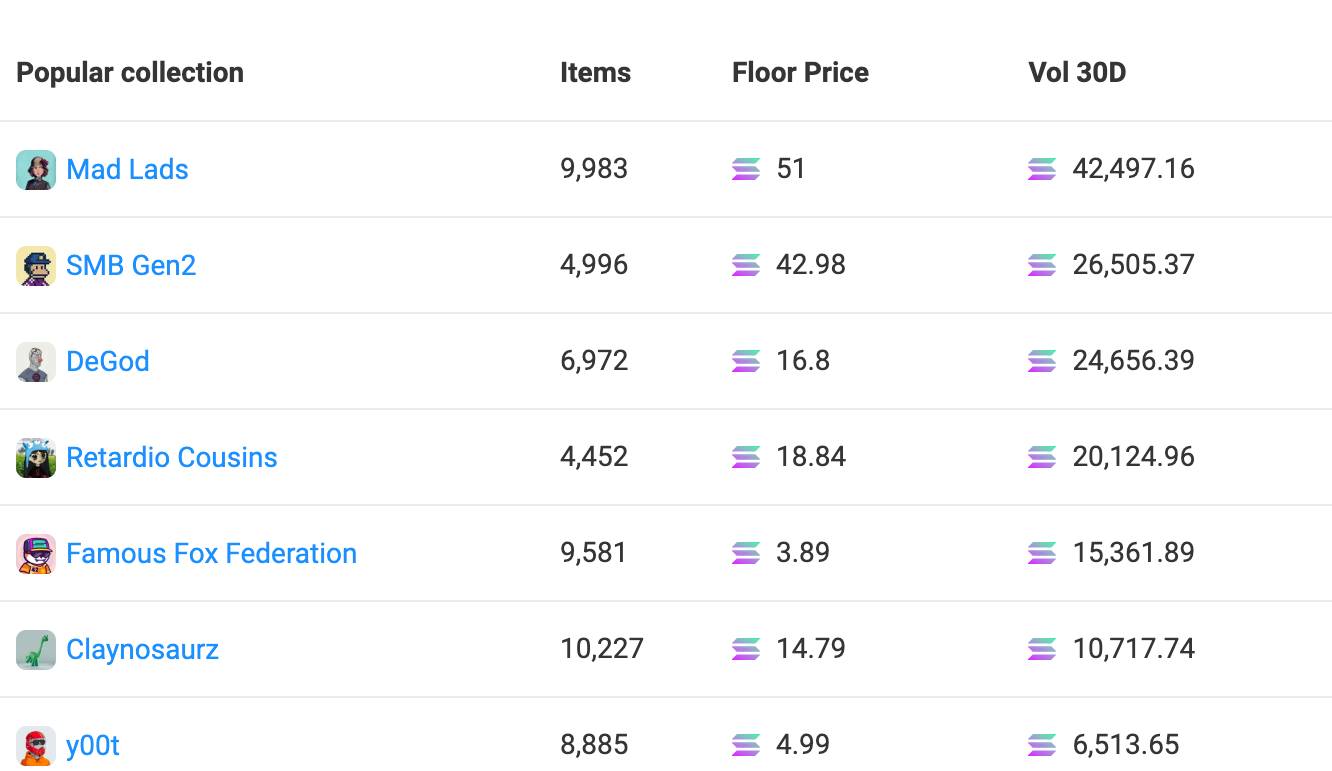Select the volume value 15,361.89
This screenshot has height=771, width=1332.
1133,553
